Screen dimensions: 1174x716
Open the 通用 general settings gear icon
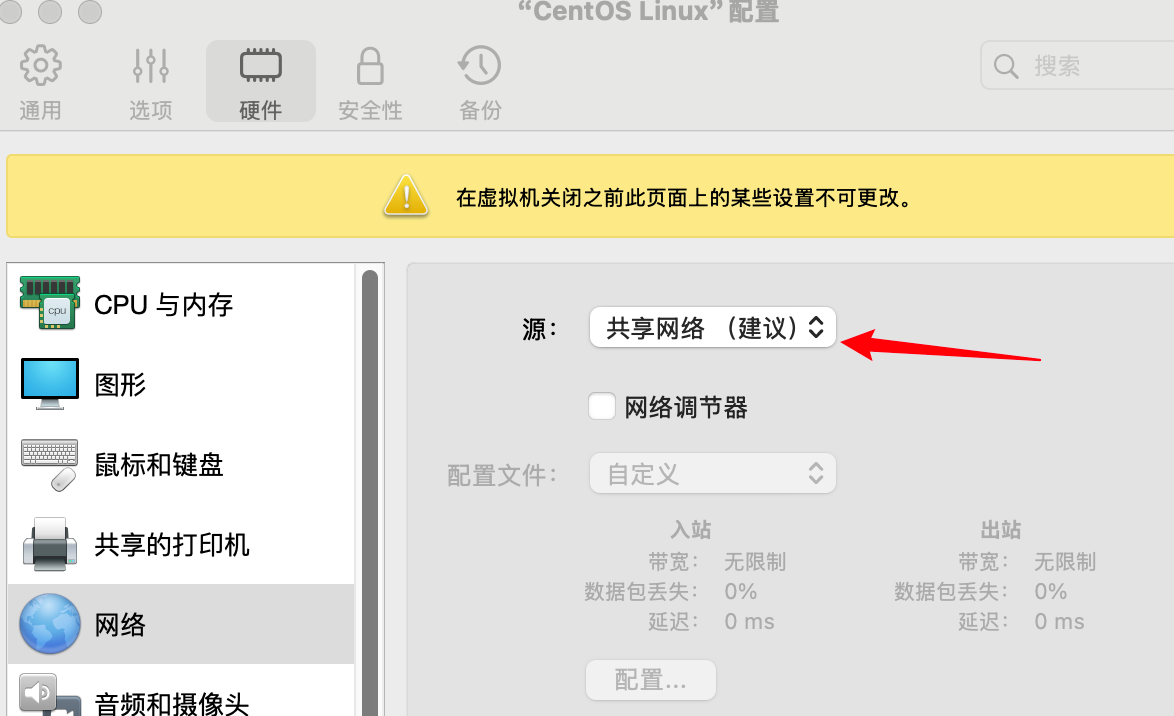click(x=40, y=66)
